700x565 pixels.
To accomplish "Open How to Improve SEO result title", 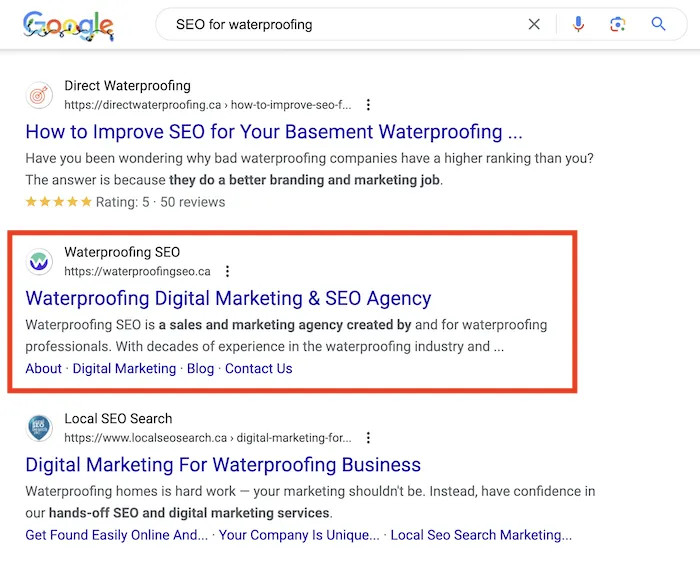I will point(274,132).
